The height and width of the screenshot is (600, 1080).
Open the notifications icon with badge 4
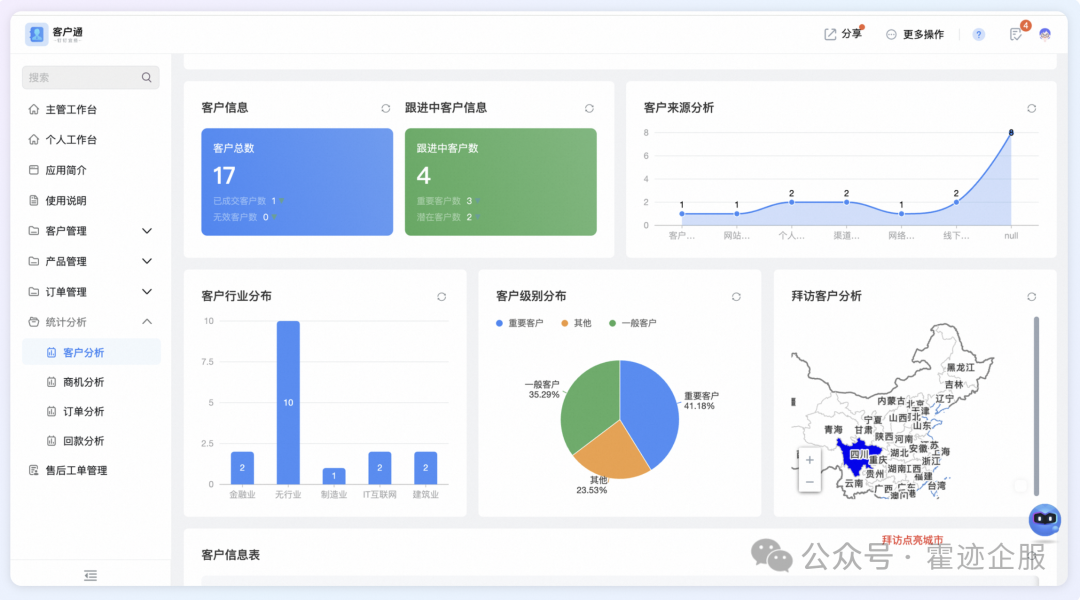(1017, 34)
